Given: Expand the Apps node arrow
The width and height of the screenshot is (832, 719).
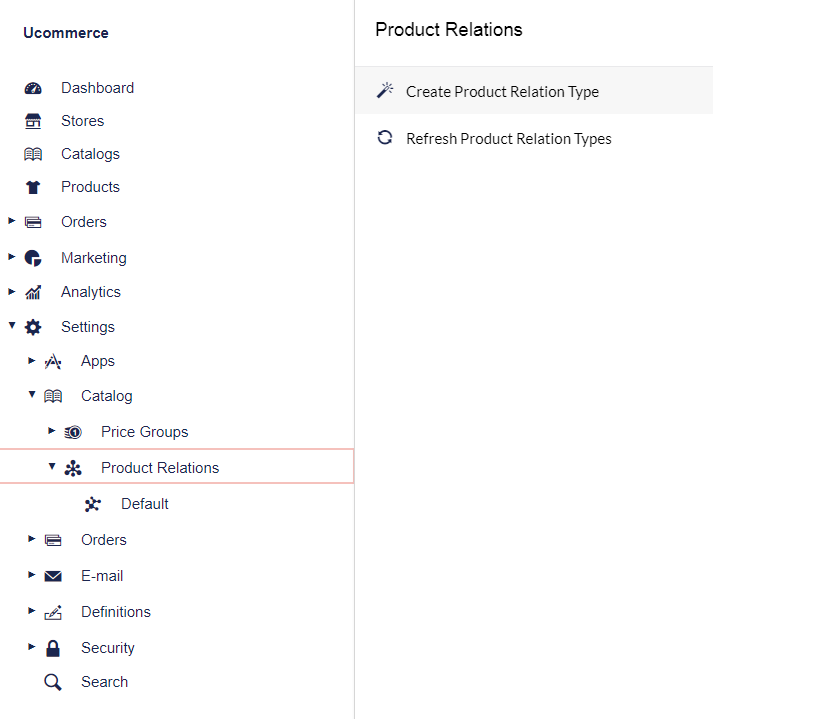Looking at the screenshot, I should (x=32, y=361).
